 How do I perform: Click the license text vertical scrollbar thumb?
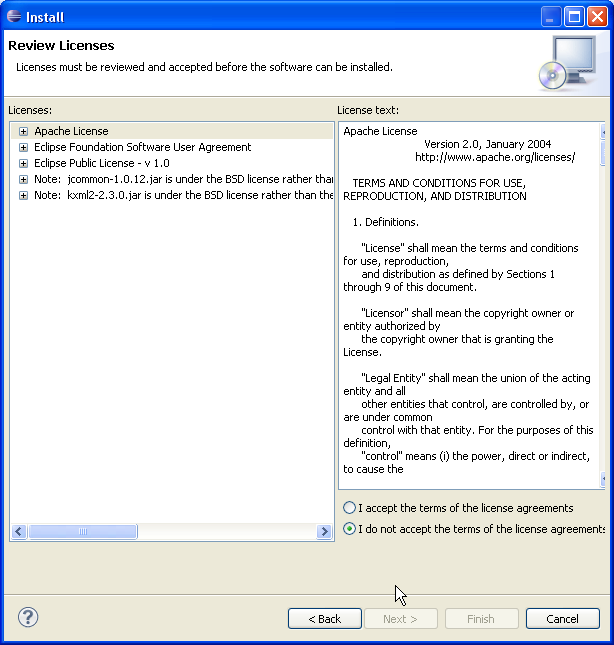[603, 153]
